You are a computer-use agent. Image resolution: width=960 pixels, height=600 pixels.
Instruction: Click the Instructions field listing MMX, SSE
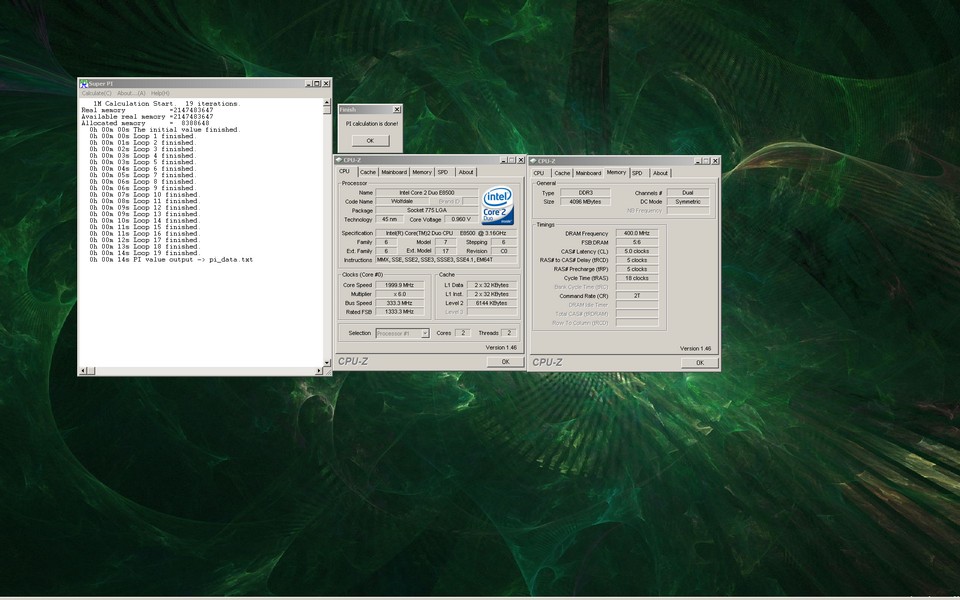446,260
